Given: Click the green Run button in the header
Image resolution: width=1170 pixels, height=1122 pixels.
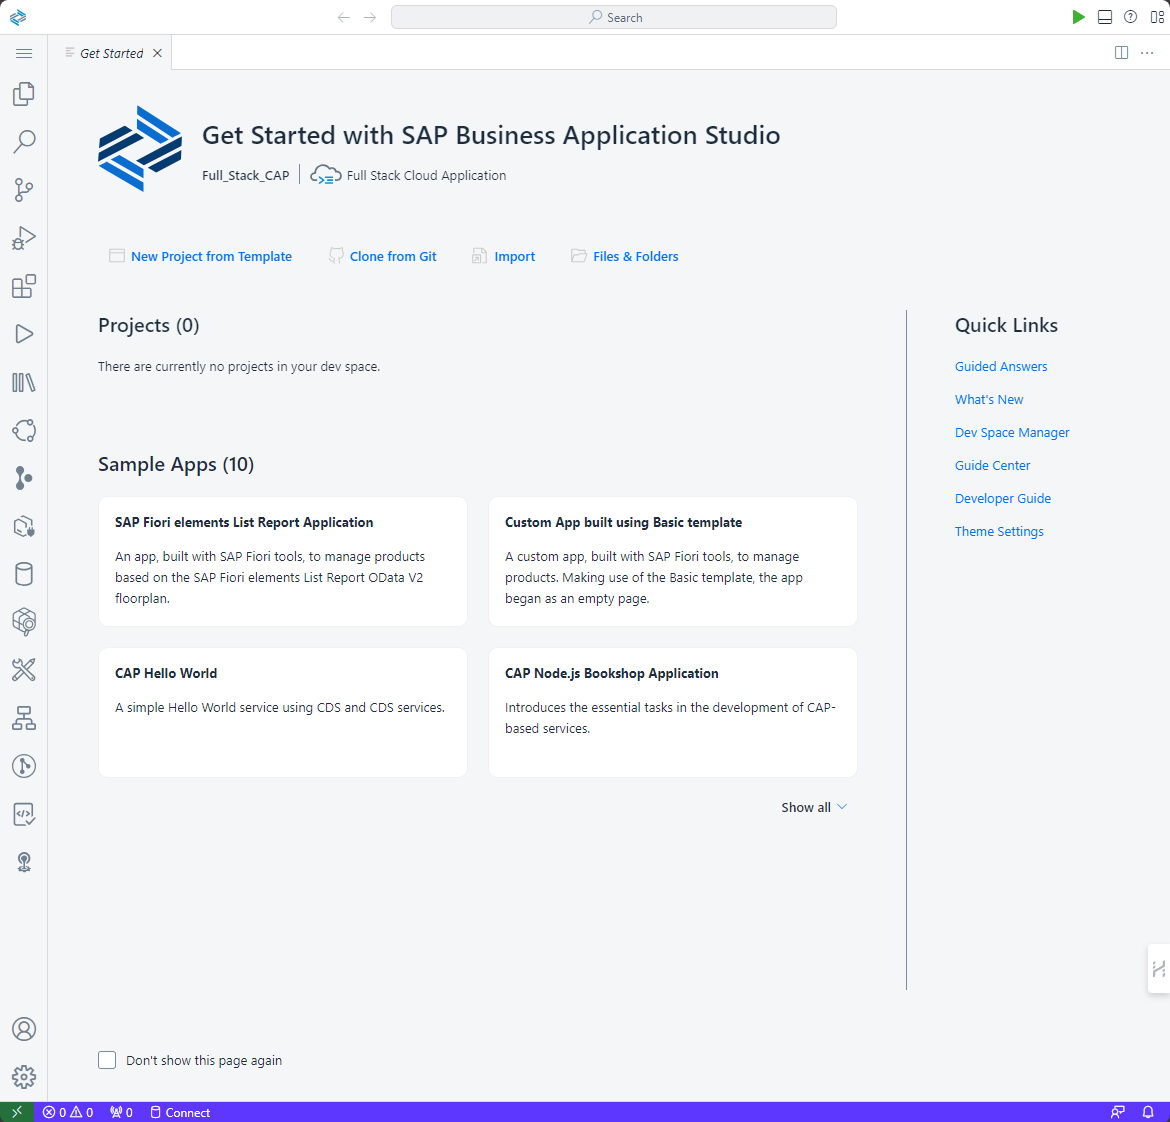Looking at the screenshot, I should tap(1078, 17).
